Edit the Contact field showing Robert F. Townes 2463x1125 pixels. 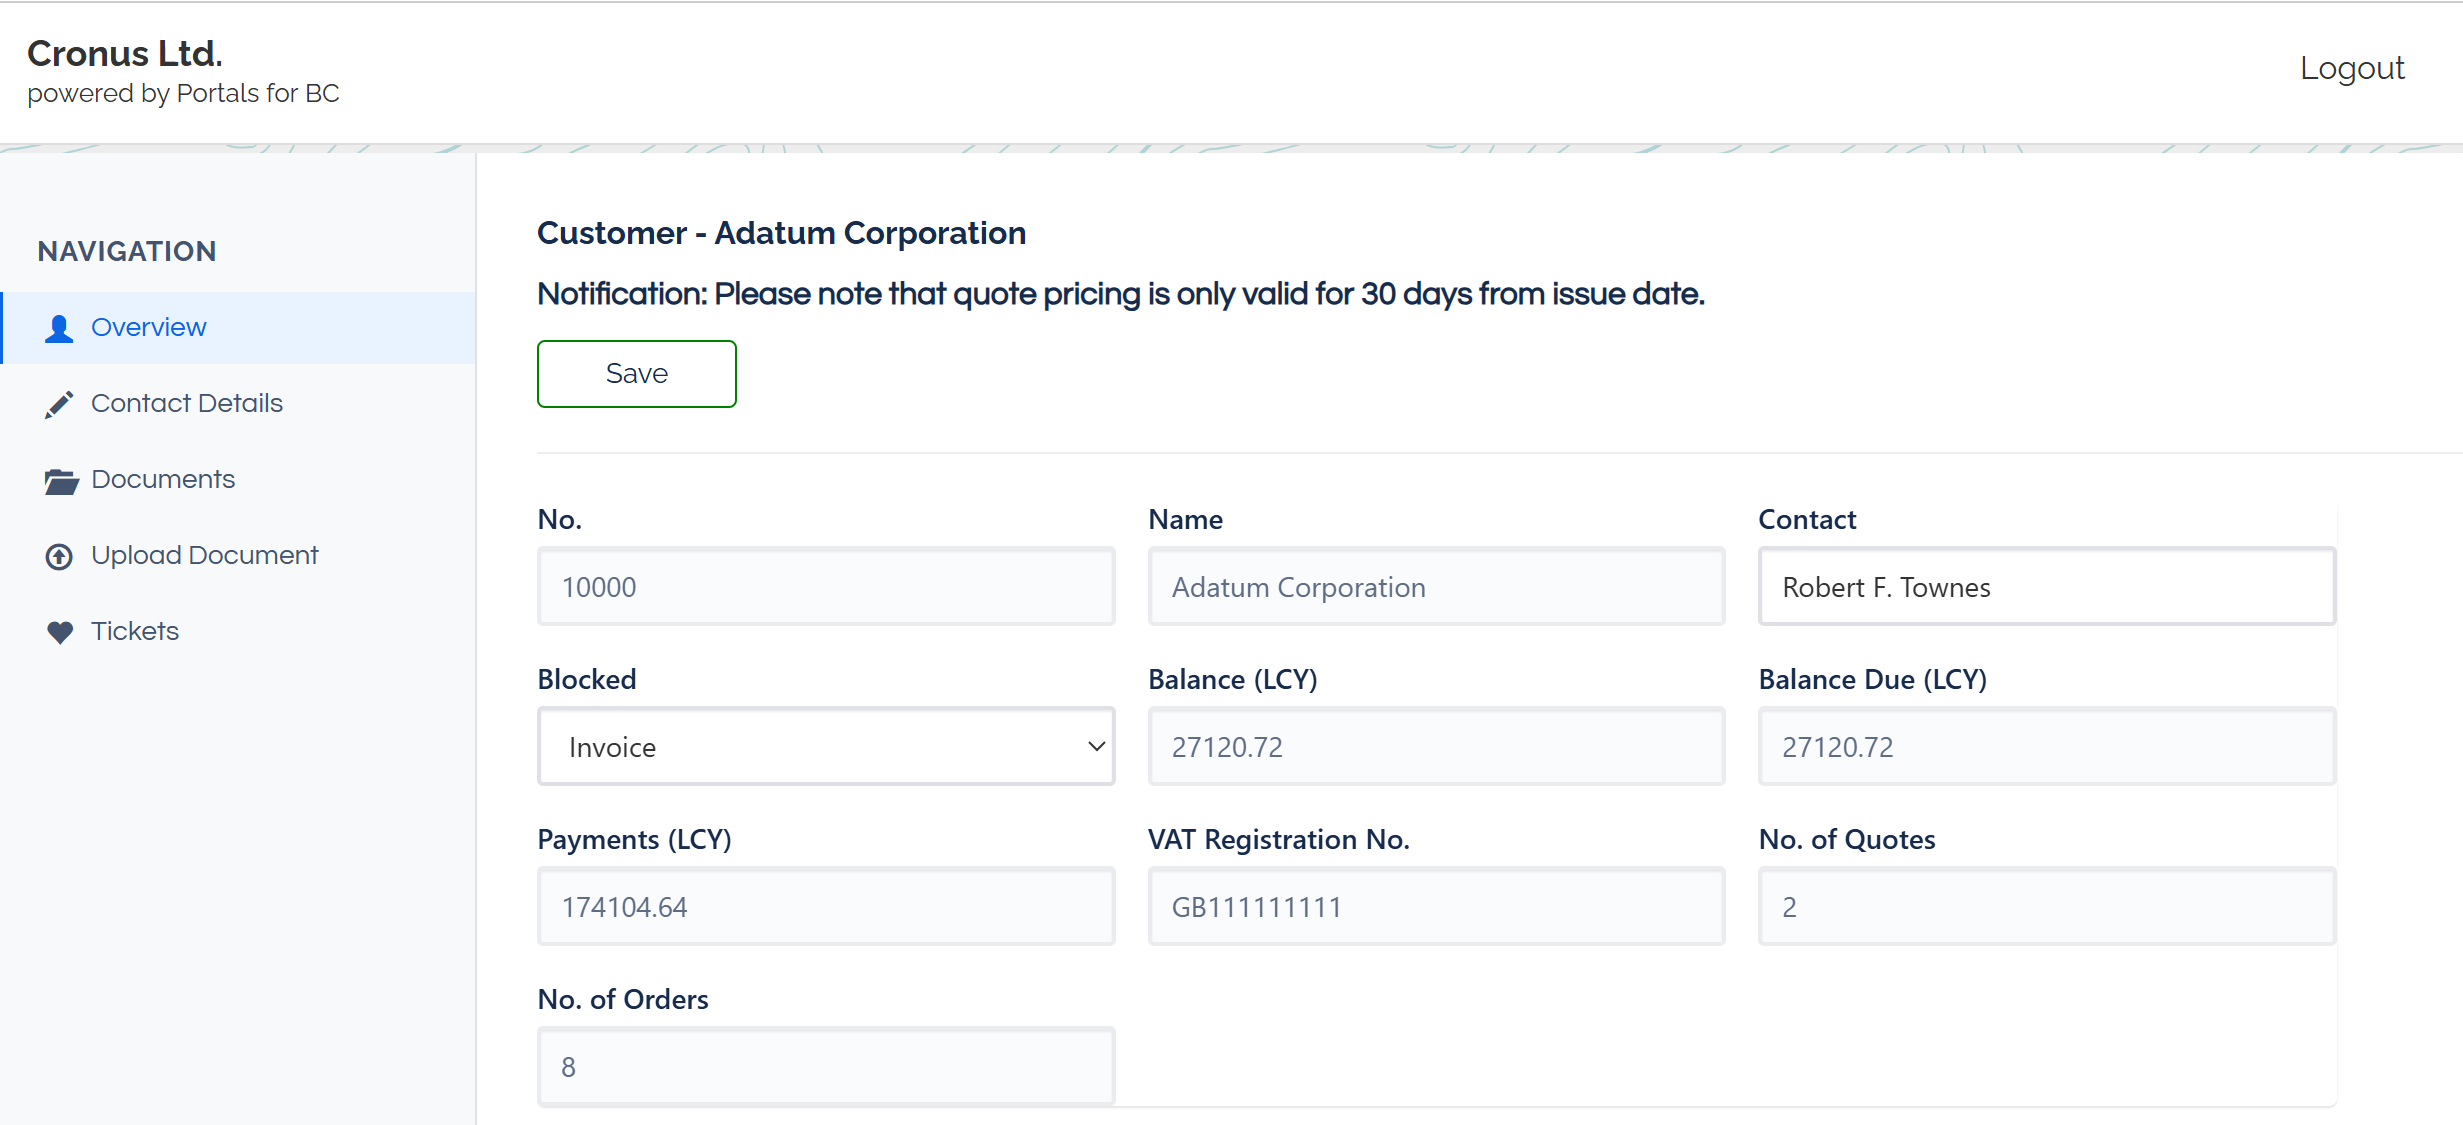coord(2045,587)
